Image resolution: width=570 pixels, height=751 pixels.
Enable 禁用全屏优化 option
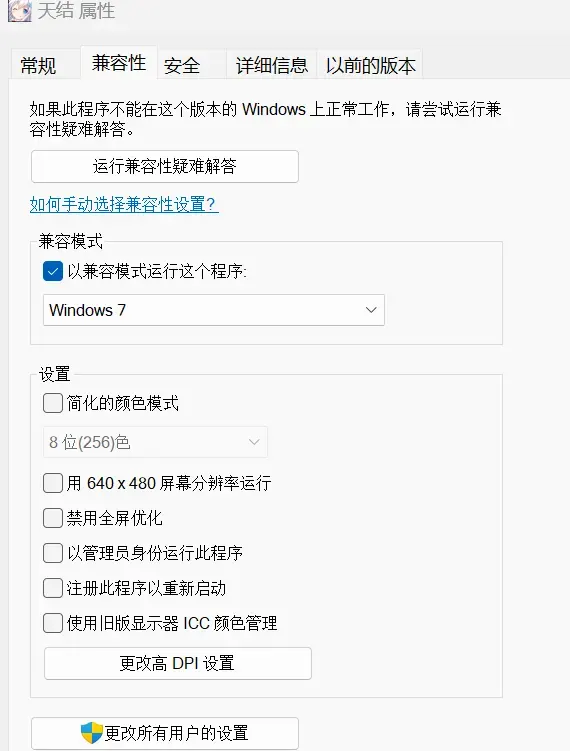53,518
